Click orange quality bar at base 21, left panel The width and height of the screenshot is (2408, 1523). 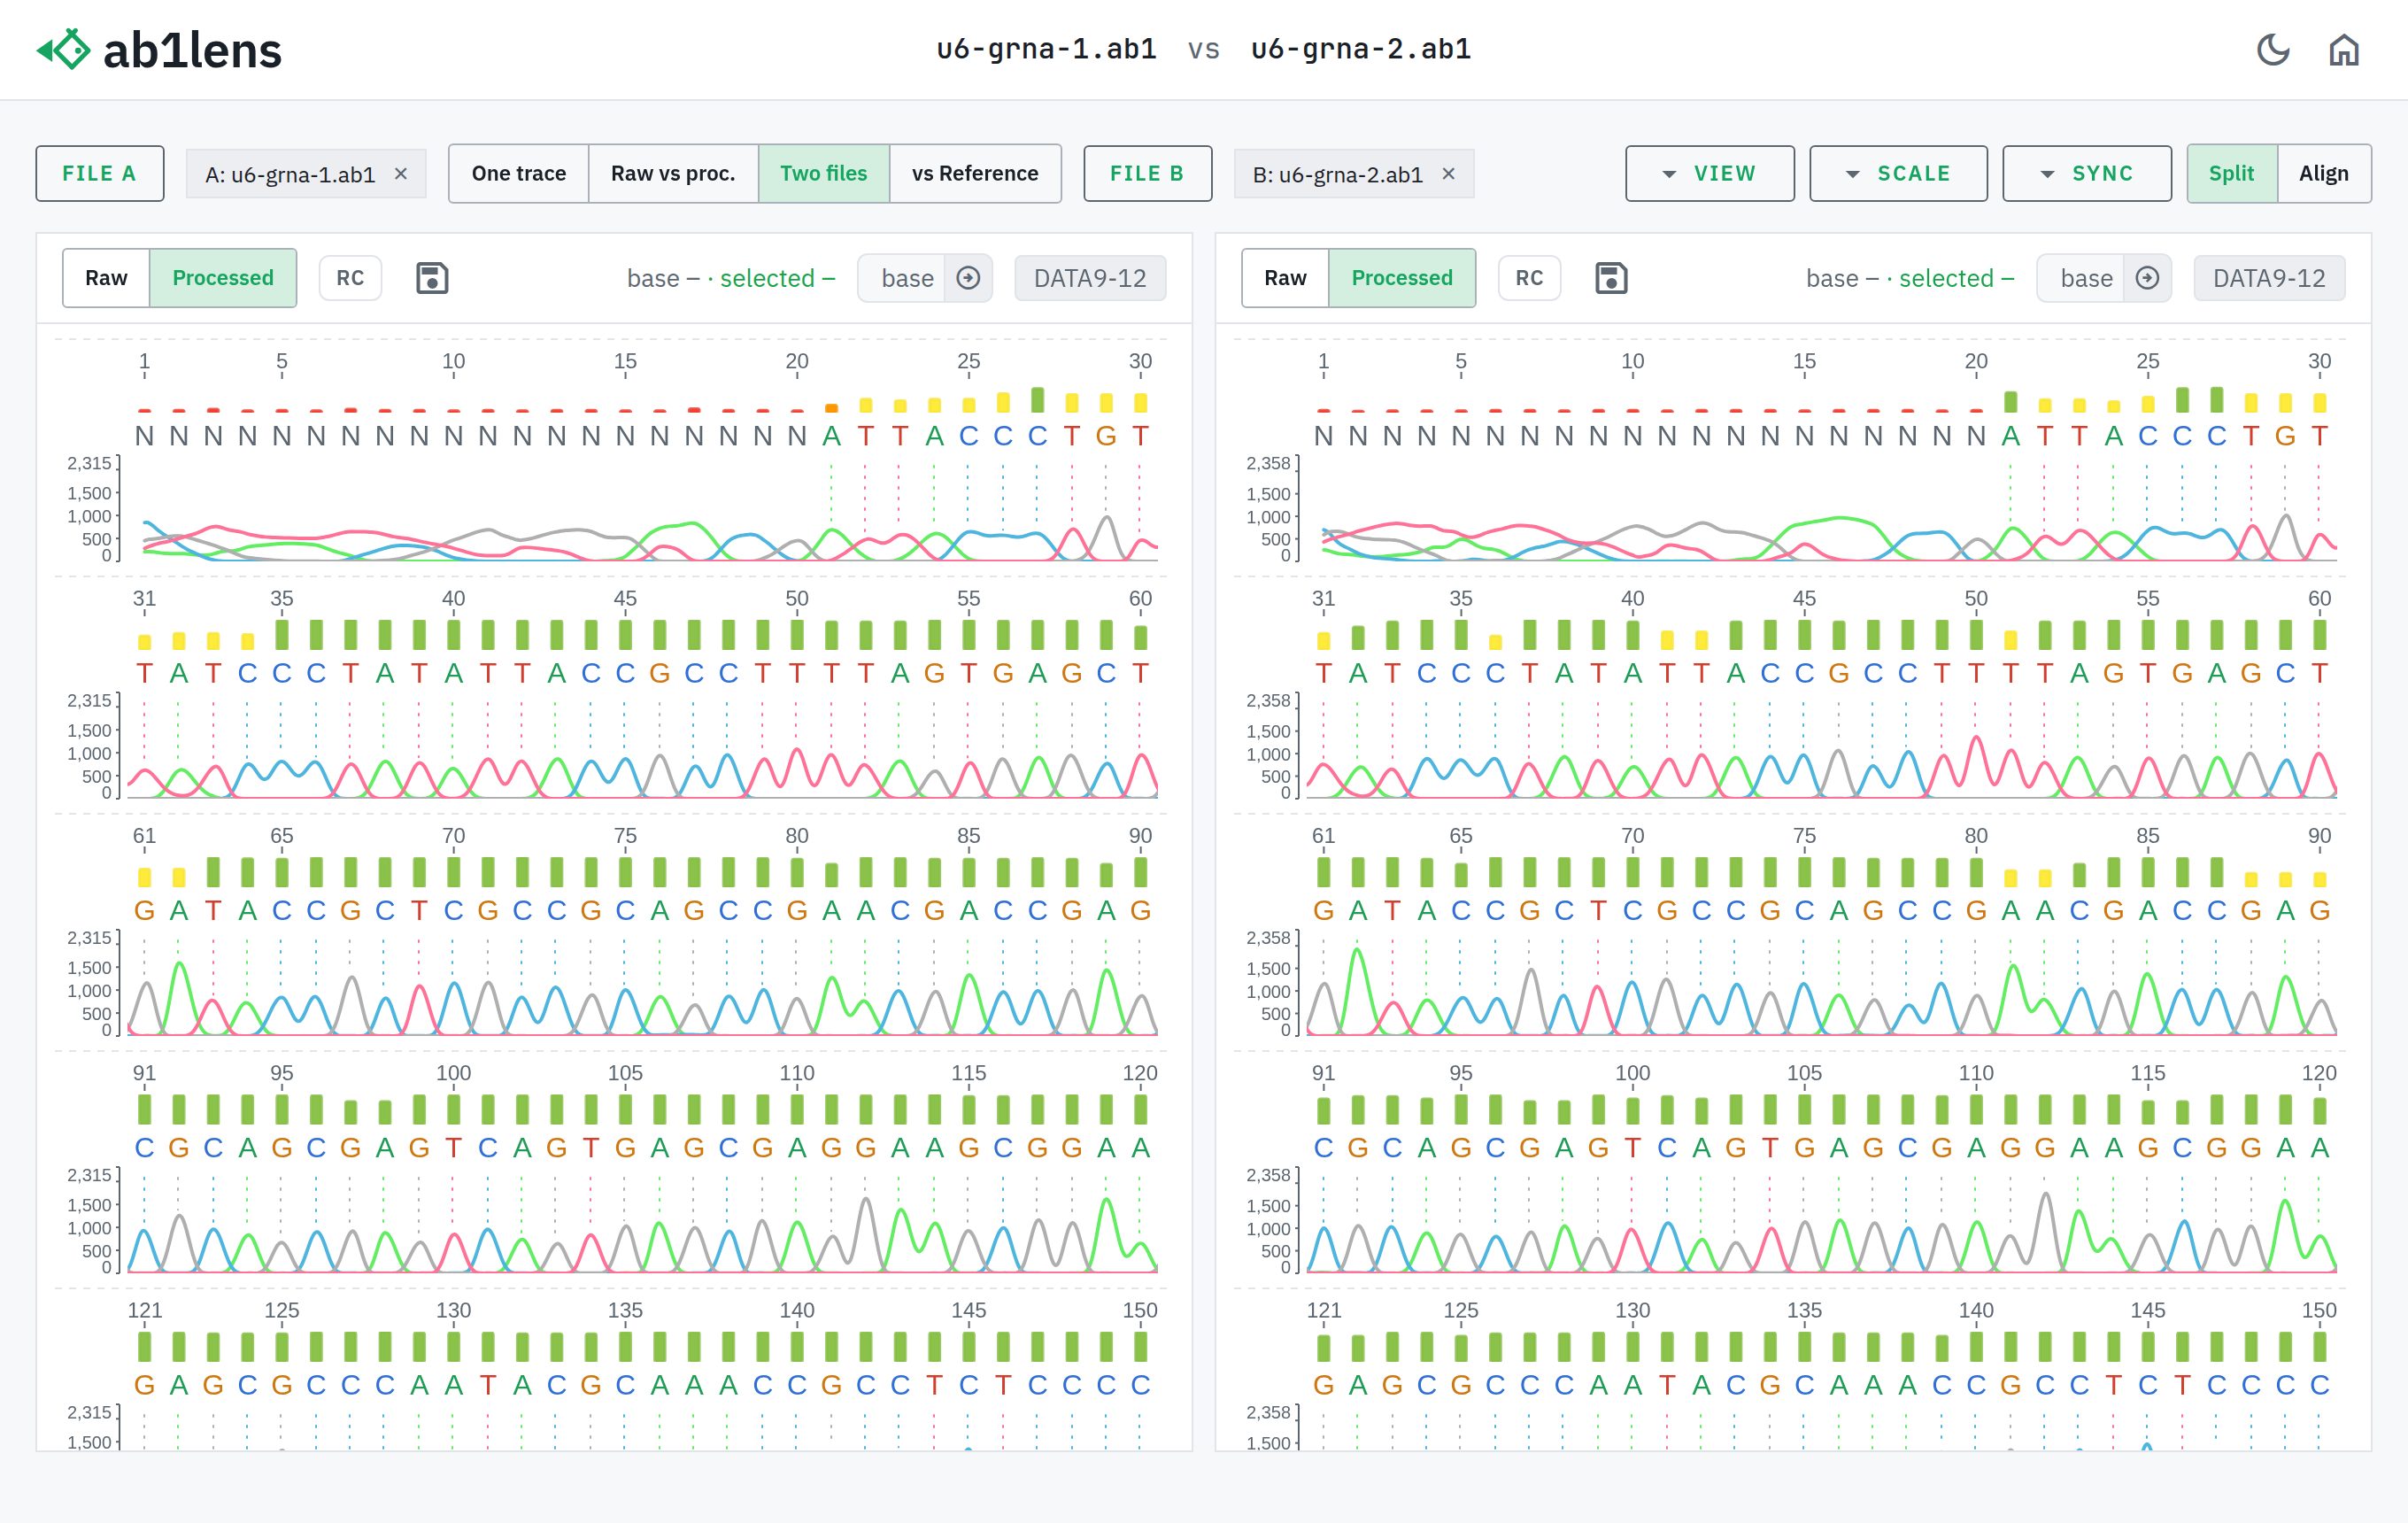[x=831, y=408]
